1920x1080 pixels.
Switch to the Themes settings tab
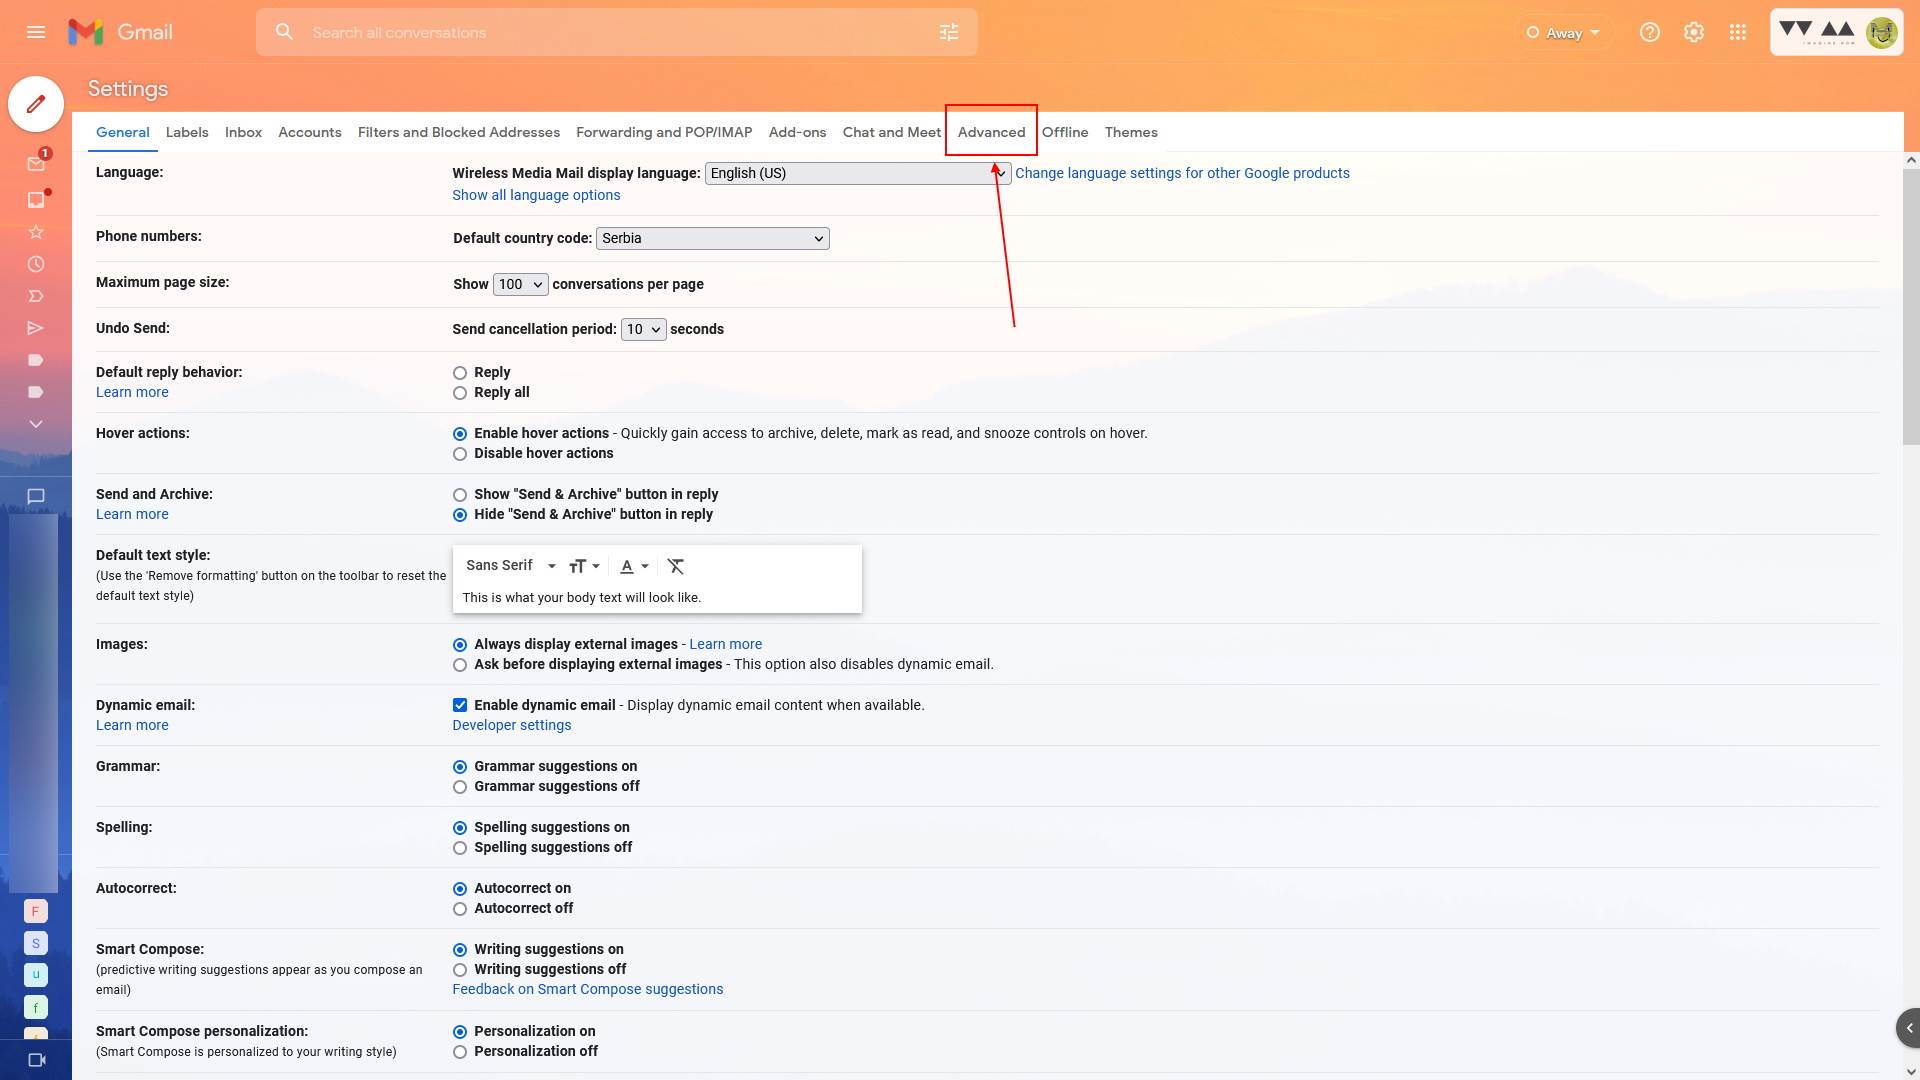1131,132
